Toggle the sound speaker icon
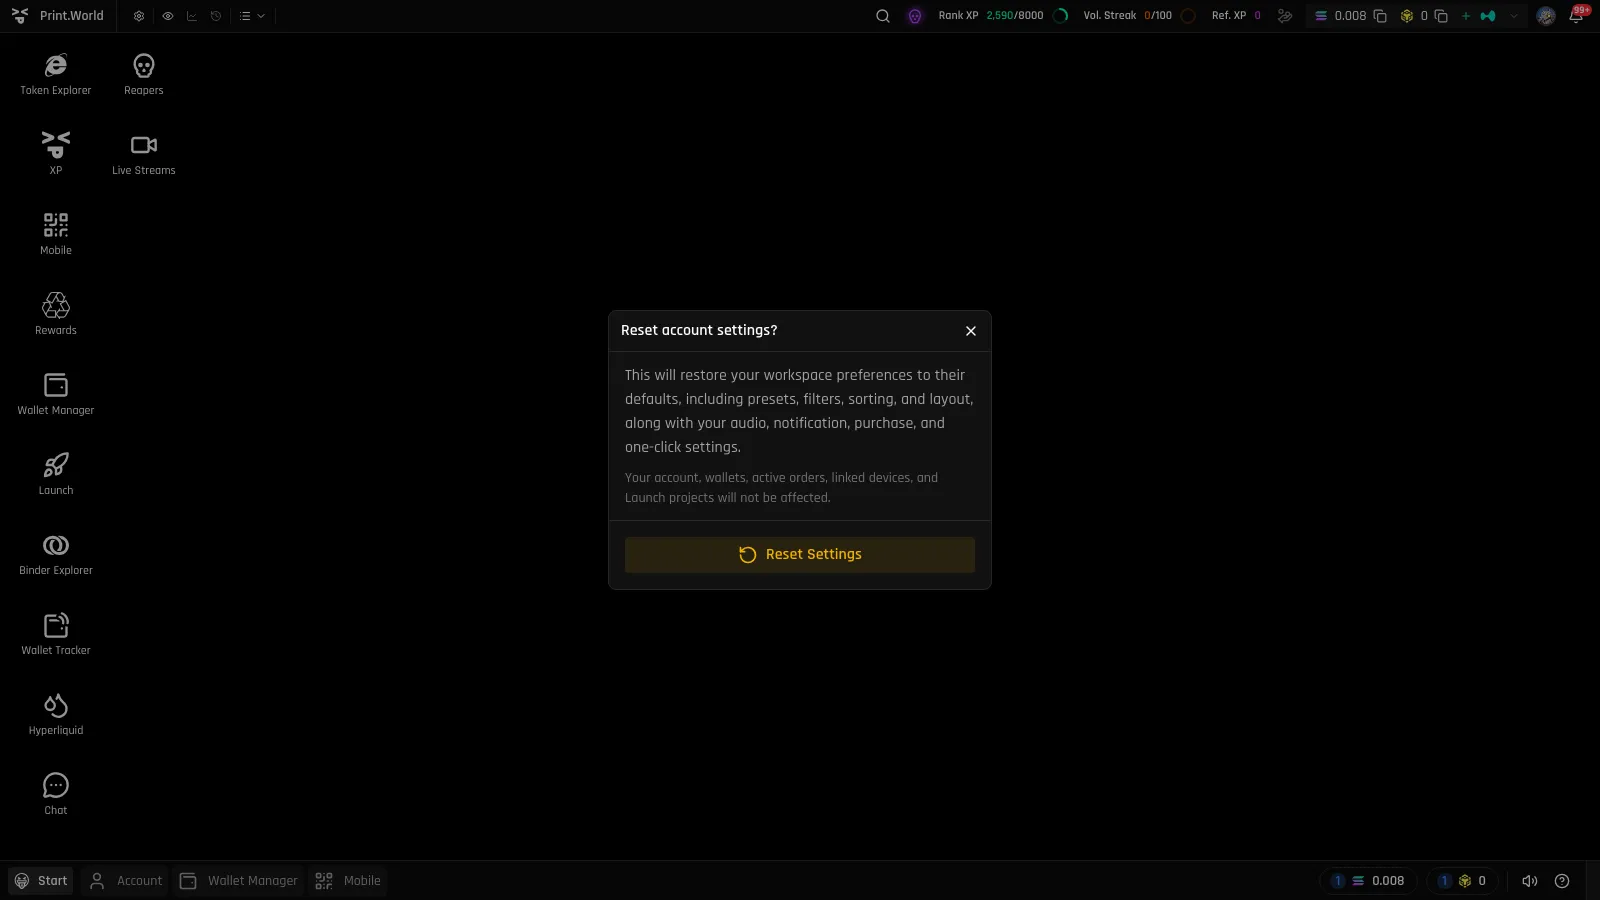Viewport: 1600px width, 900px height. click(x=1529, y=881)
